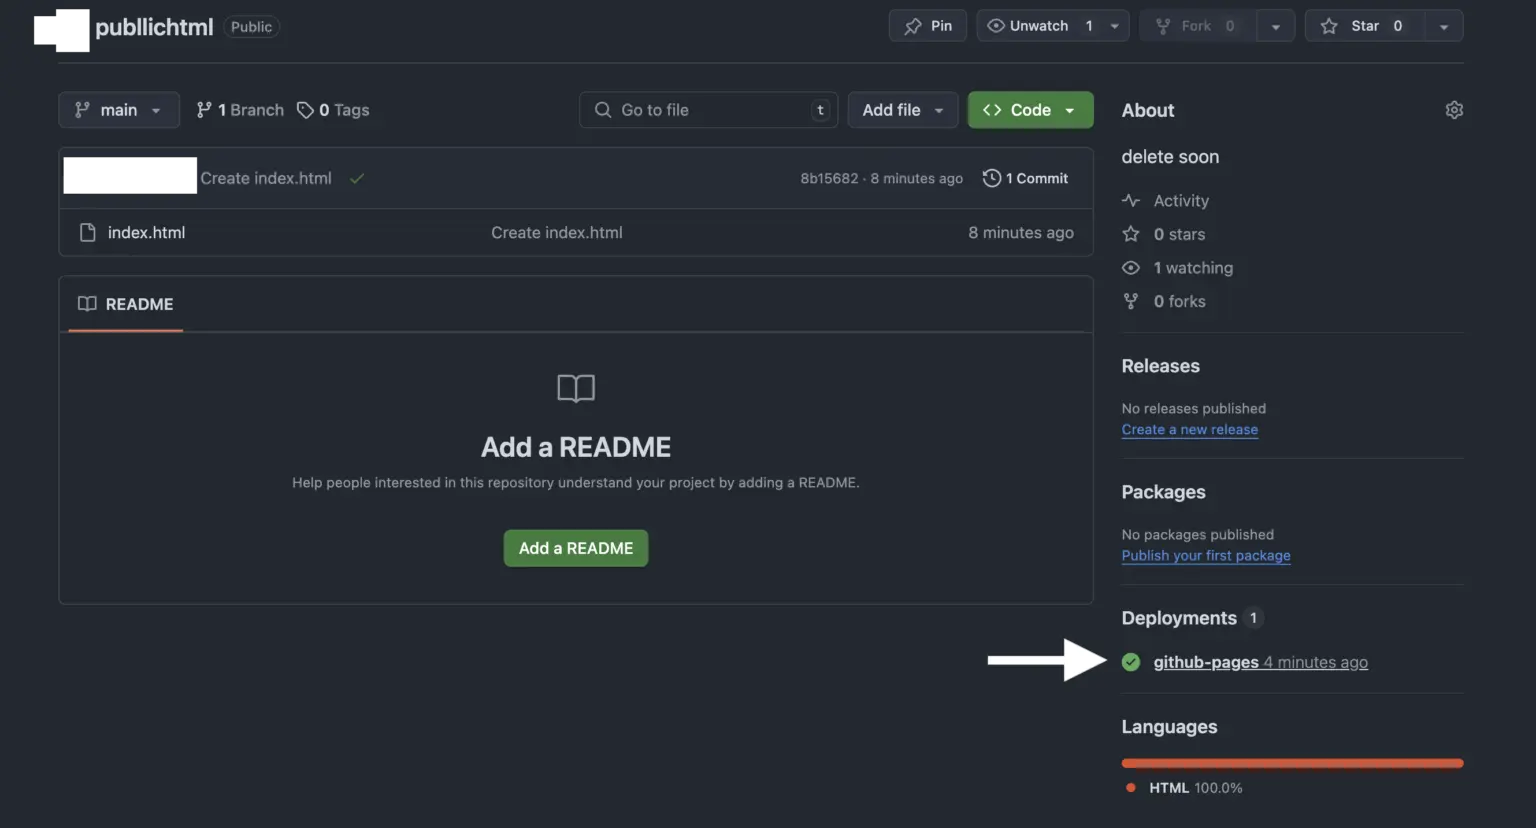Click the green check beside github-pages deployment
This screenshot has width=1536, height=828.
point(1131,661)
